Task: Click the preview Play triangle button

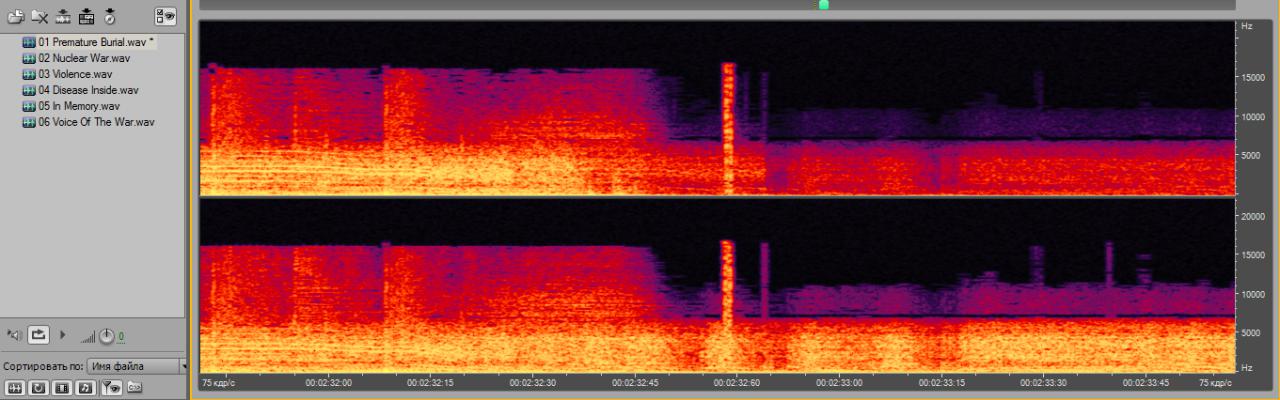Action: pos(63,335)
